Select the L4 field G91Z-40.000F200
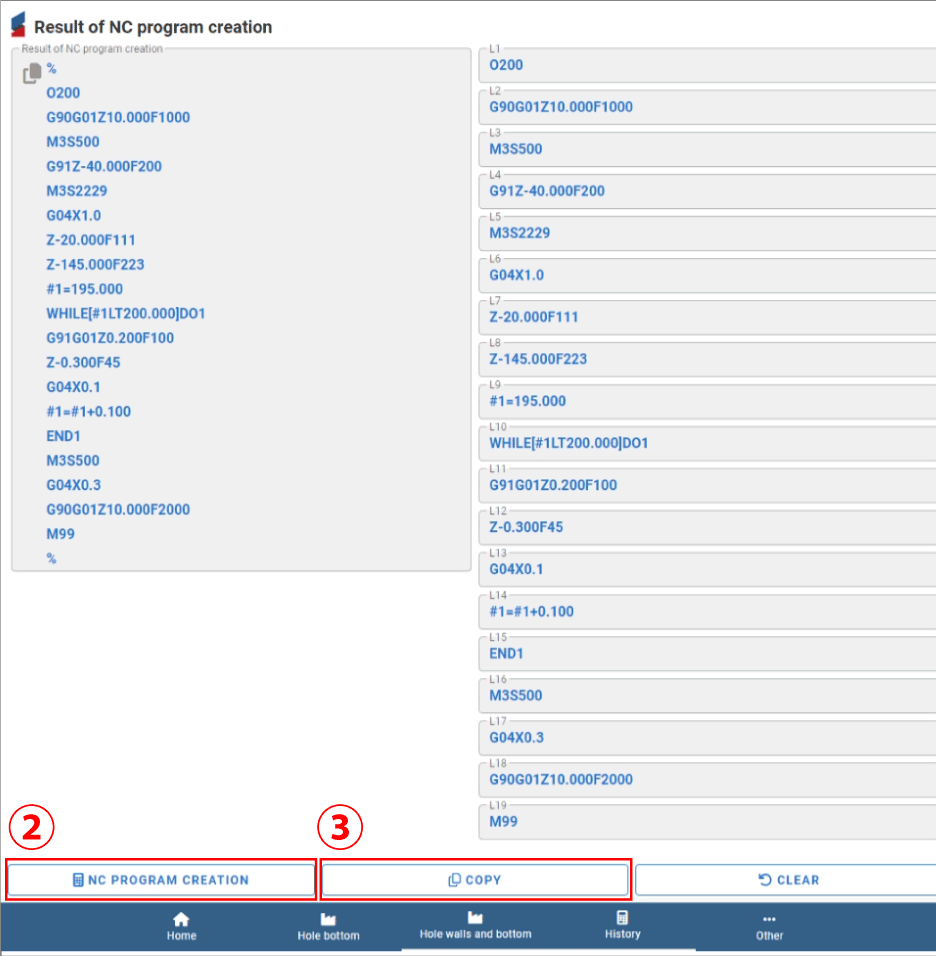The height and width of the screenshot is (956, 936). pyautogui.click(x=707, y=192)
